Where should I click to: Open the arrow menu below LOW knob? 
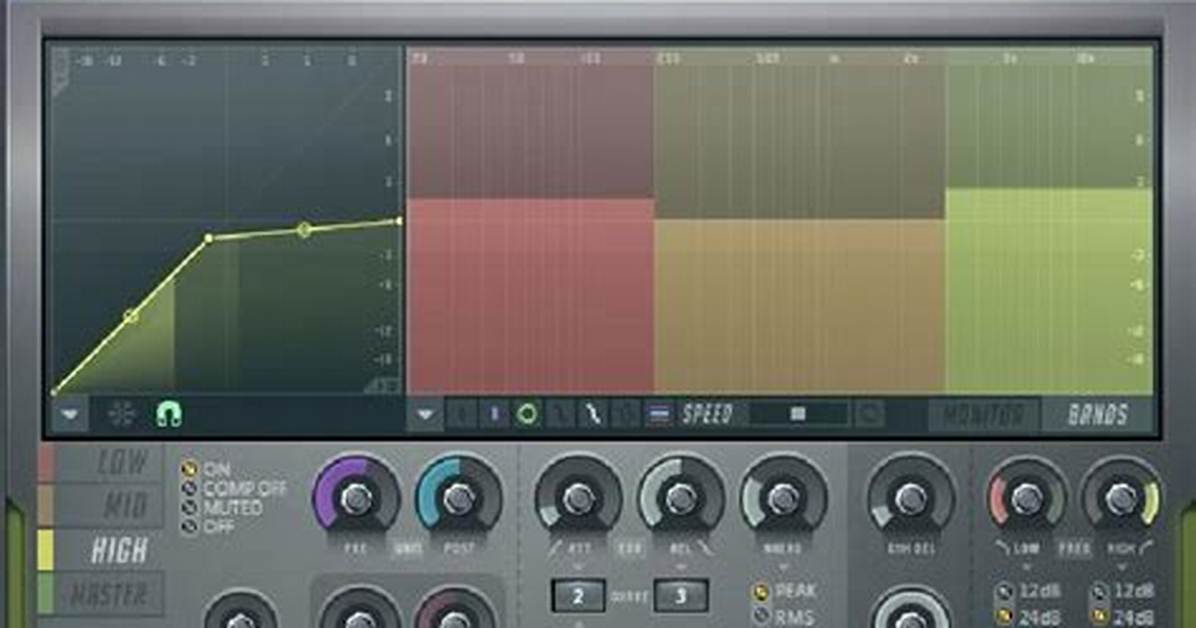[1027, 567]
